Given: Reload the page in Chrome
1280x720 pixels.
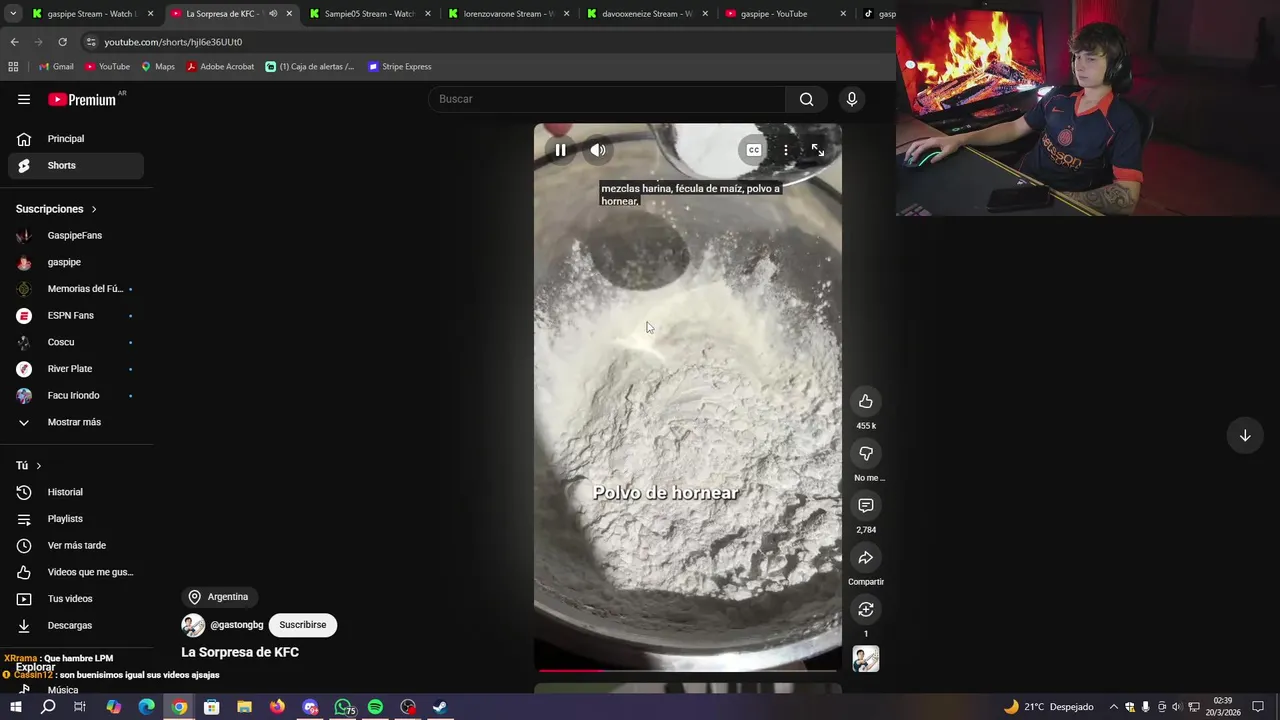Looking at the screenshot, I should [x=62, y=42].
